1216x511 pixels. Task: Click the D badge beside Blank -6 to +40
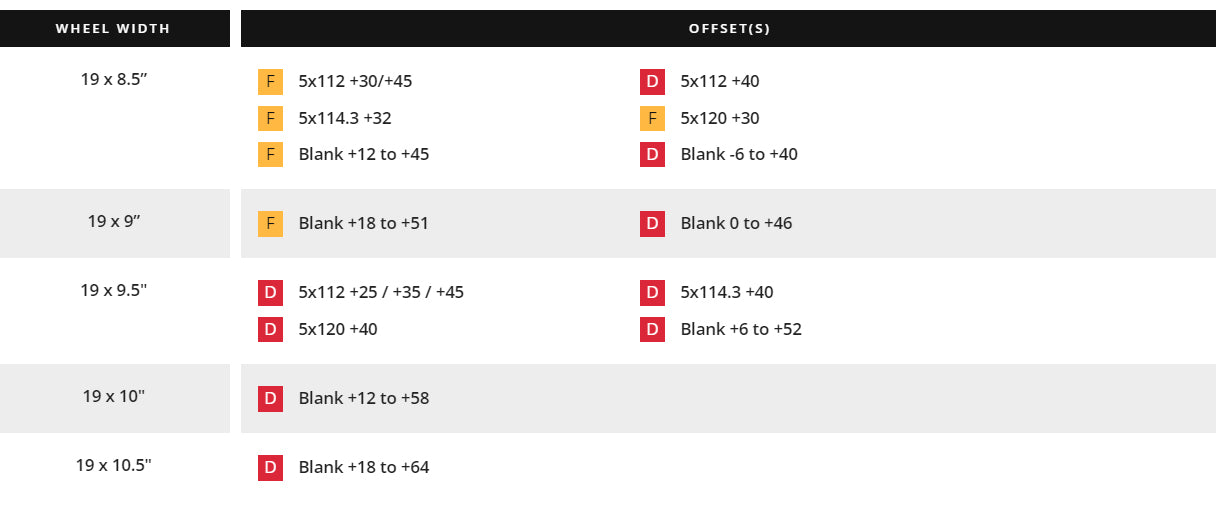coord(652,155)
